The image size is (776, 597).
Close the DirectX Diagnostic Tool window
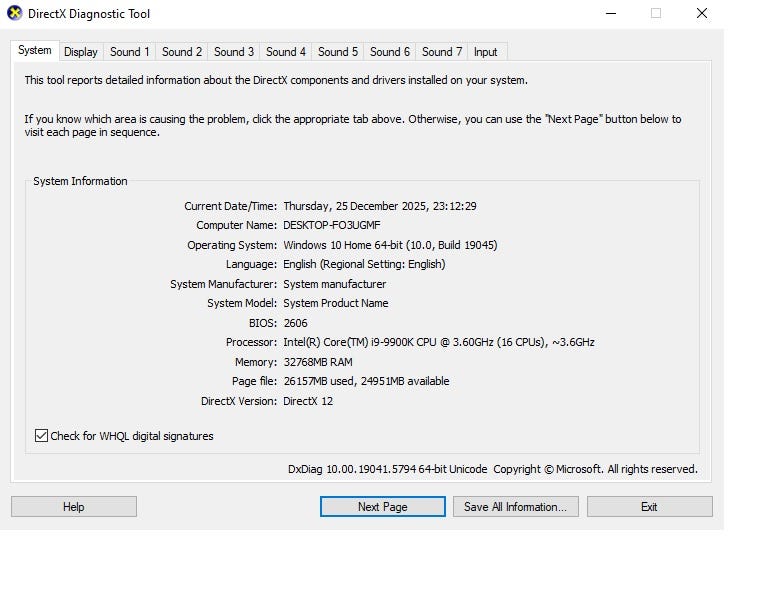702,14
